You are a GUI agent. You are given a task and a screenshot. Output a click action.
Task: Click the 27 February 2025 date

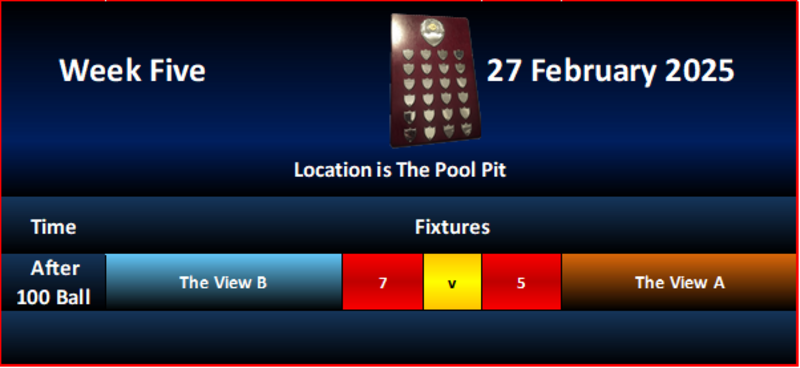coord(610,70)
